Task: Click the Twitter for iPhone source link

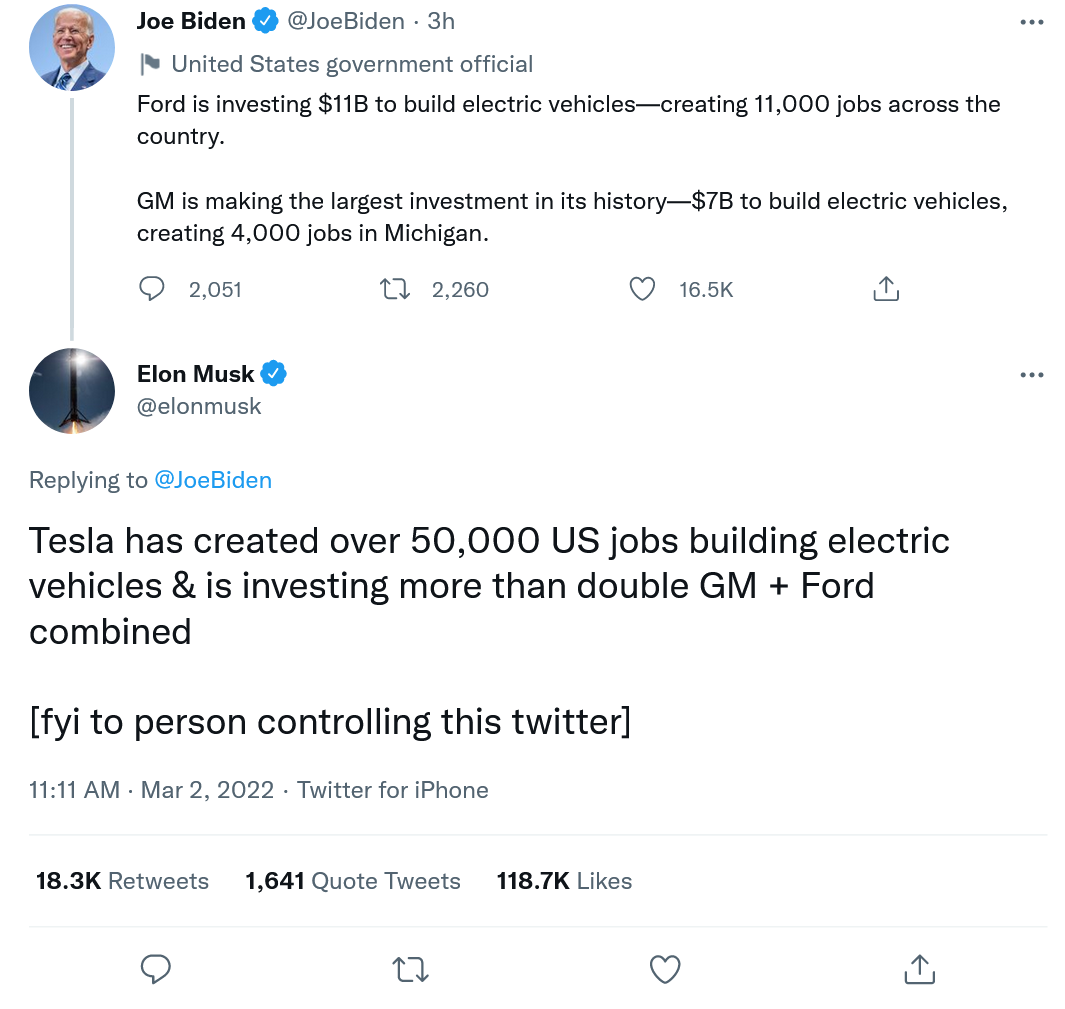Action: (x=393, y=790)
